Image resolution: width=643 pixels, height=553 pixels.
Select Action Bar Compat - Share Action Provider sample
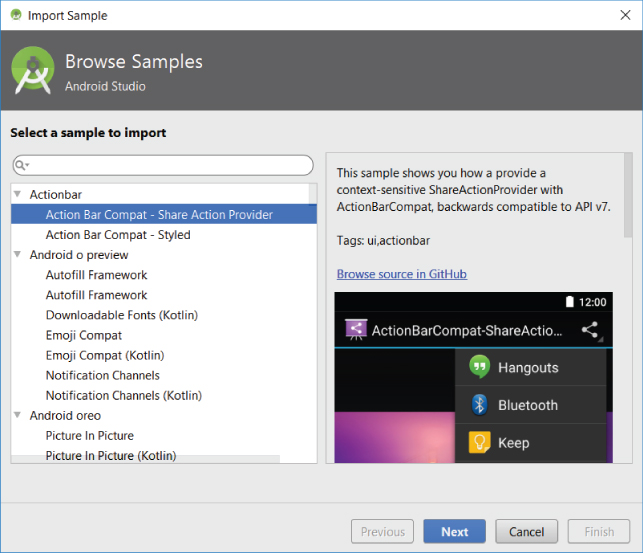point(164,214)
